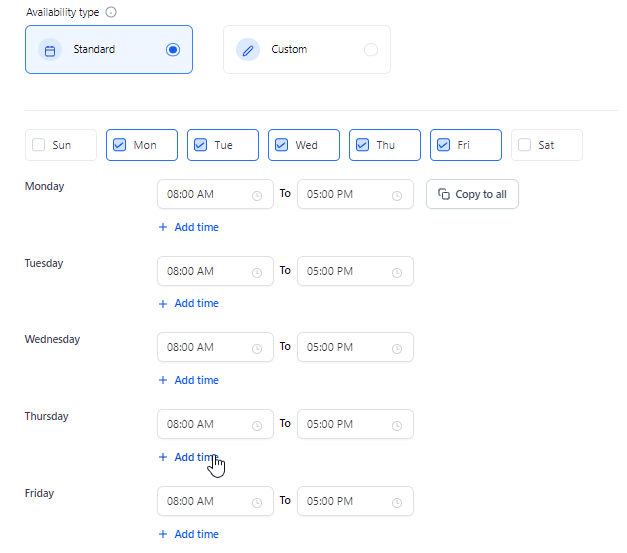Open Thursday start time 08:00 AM picker

215,424
